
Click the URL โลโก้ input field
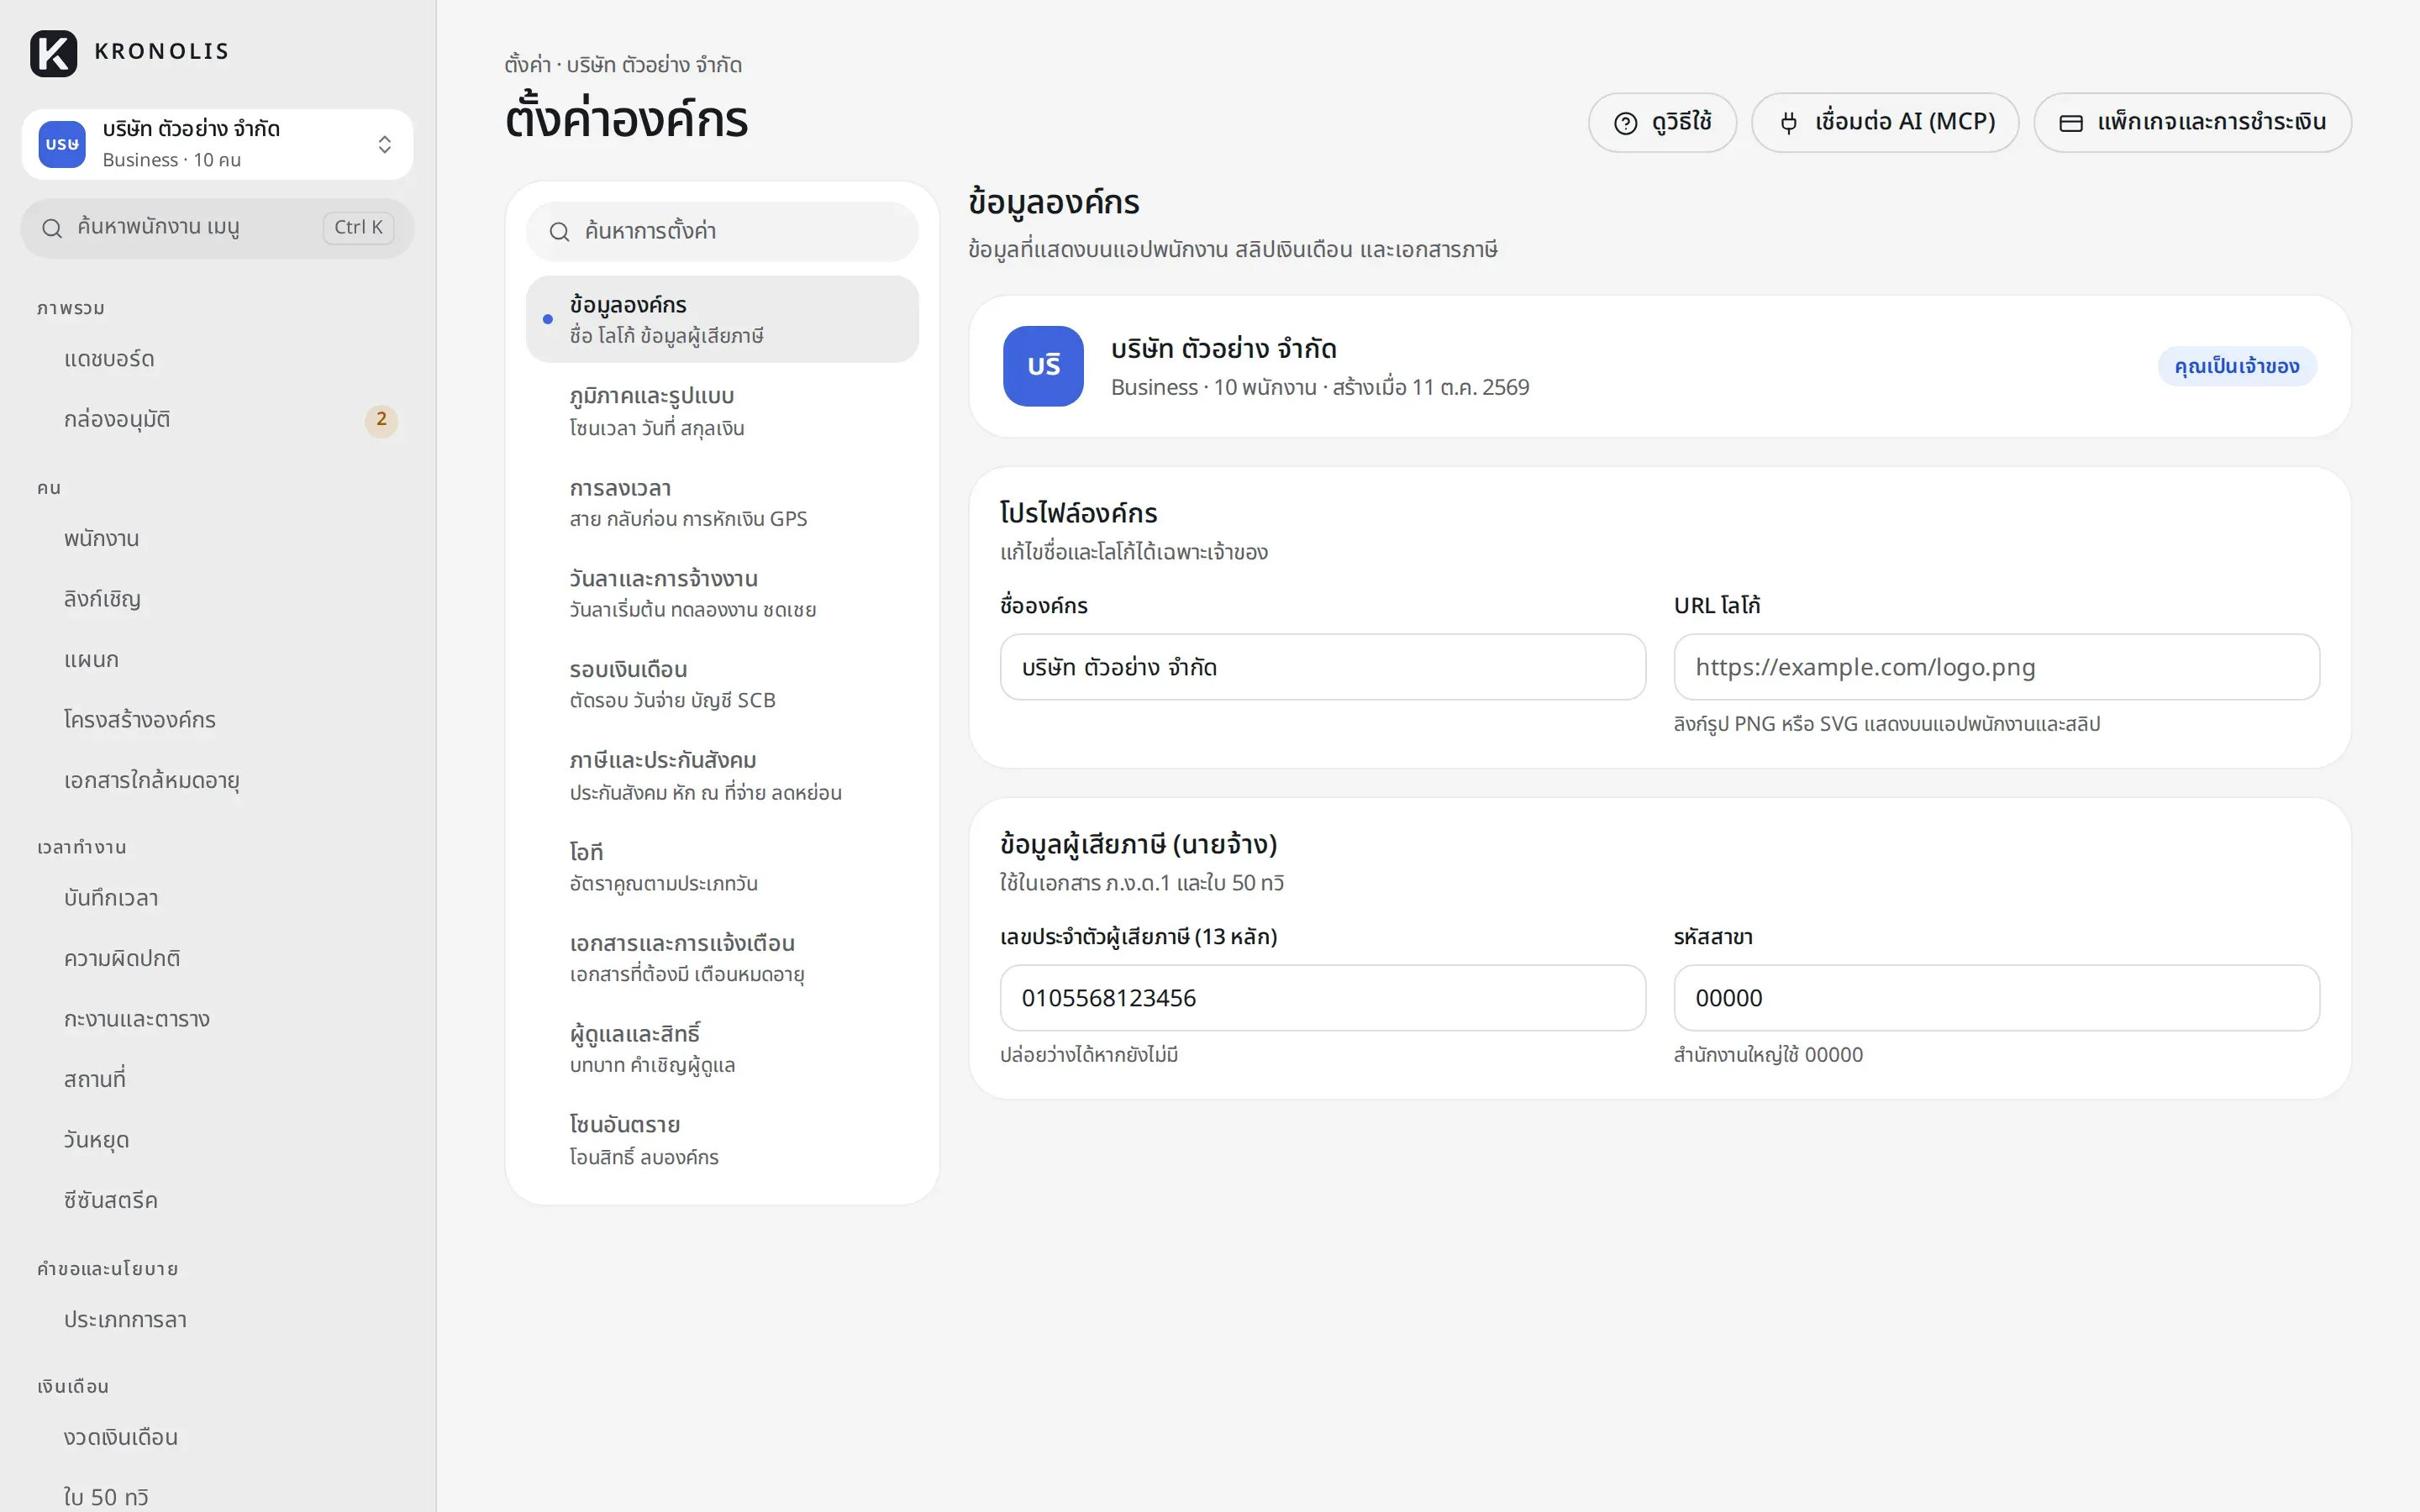(1996, 667)
